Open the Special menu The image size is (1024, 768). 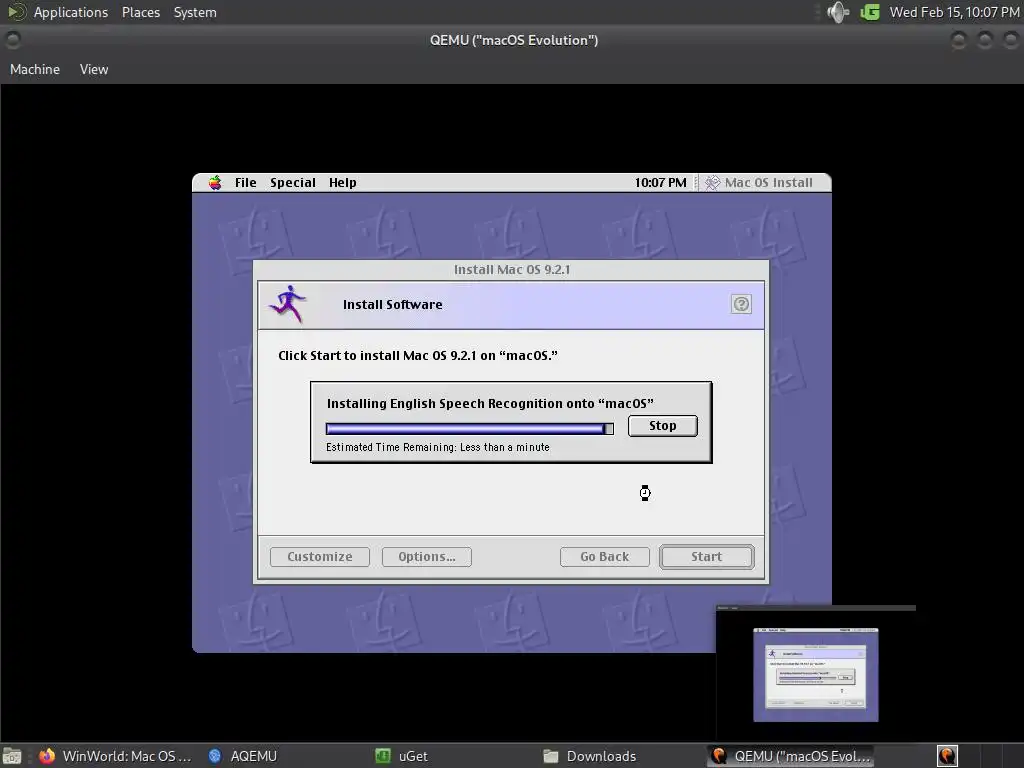pos(293,183)
